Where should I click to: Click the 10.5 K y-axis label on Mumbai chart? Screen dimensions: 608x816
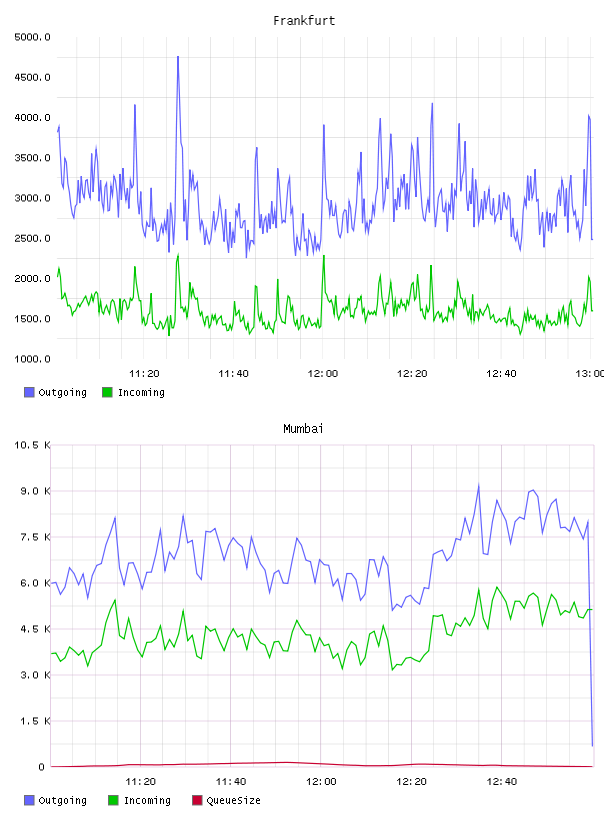32,445
